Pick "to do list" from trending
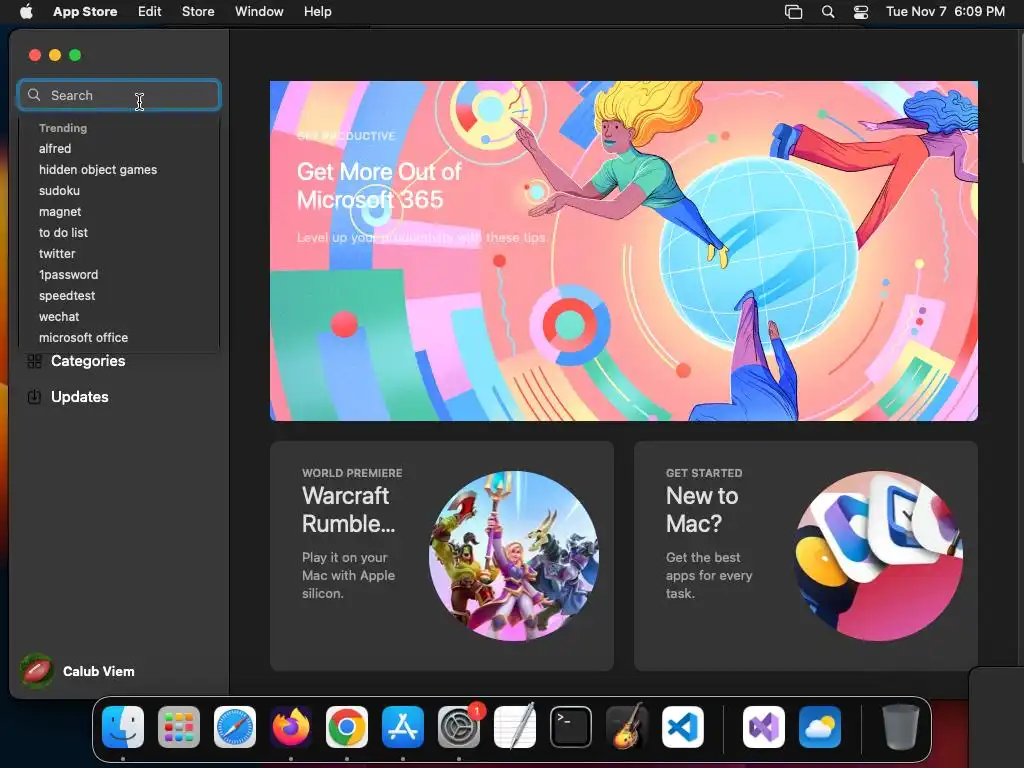 [x=63, y=232]
